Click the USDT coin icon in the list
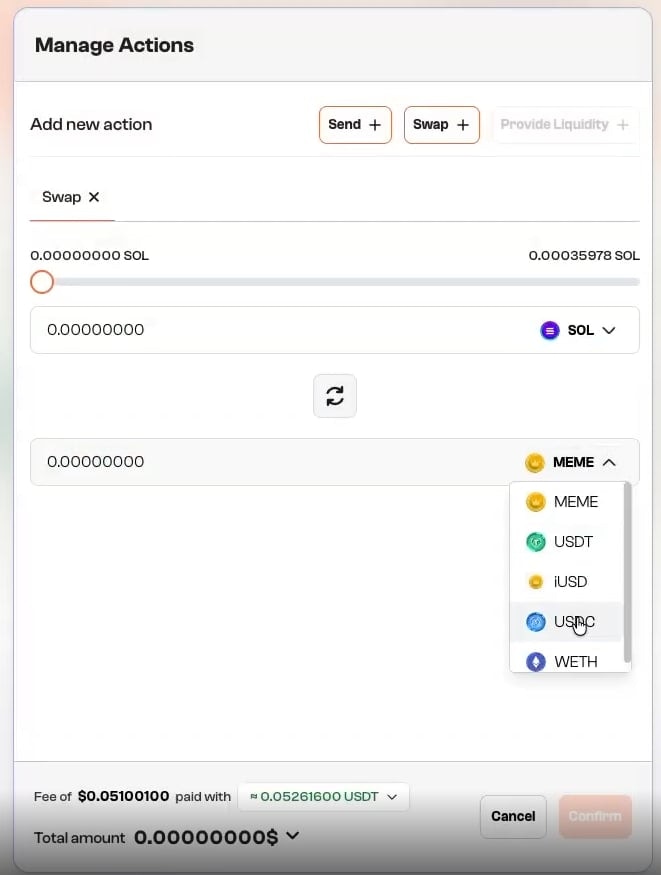The height and width of the screenshot is (875, 661). [x=536, y=541]
